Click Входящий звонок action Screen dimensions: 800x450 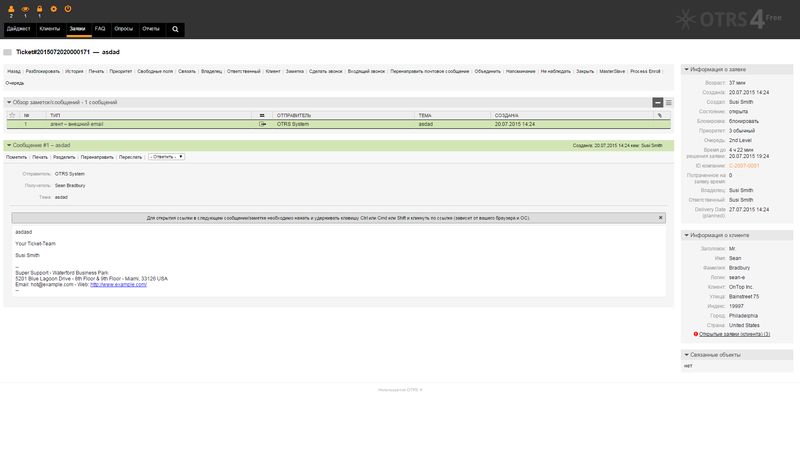pyautogui.click(x=366, y=71)
